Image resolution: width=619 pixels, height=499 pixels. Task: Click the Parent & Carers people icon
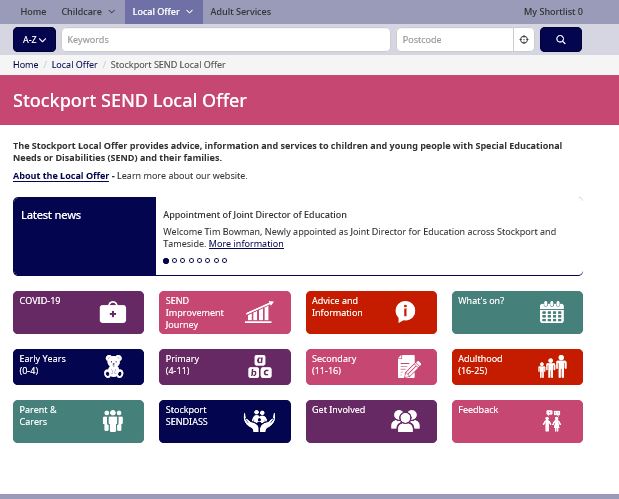coord(113,421)
